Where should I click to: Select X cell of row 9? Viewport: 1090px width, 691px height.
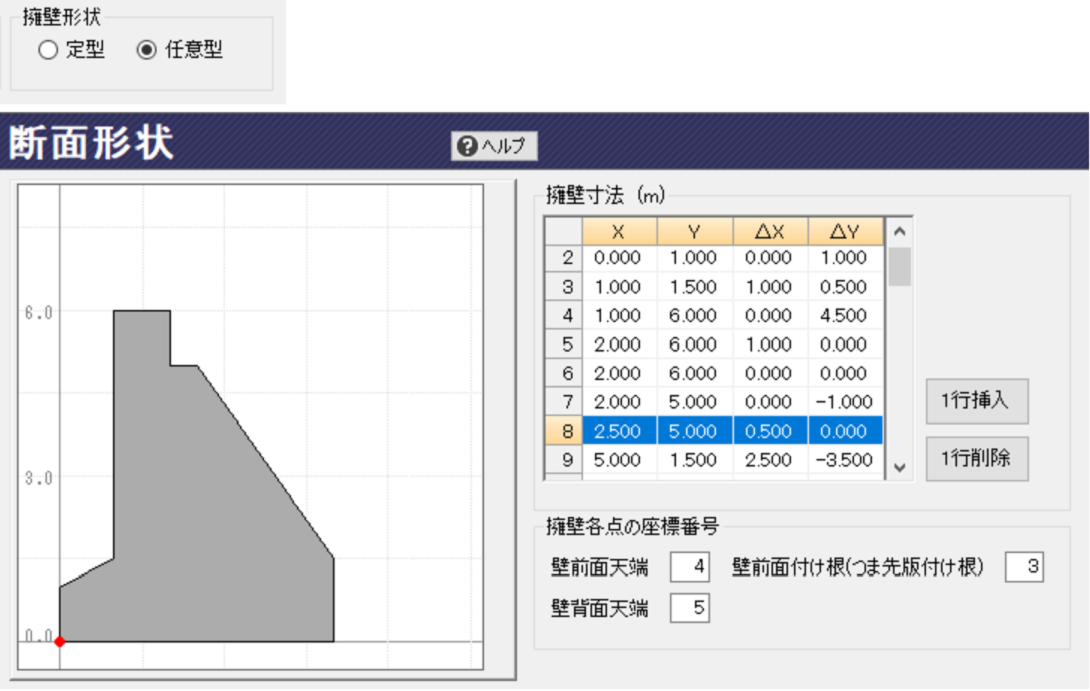pyautogui.click(x=619, y=460)
